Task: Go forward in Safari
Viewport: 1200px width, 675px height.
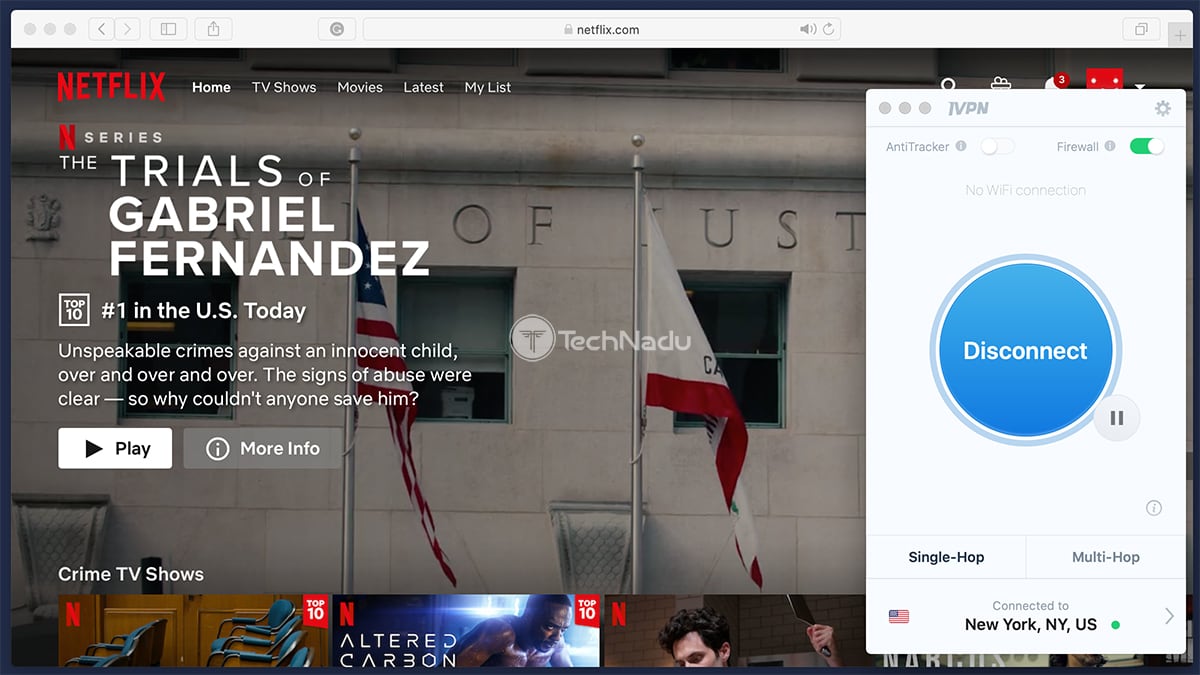Action: click(127, 29)
